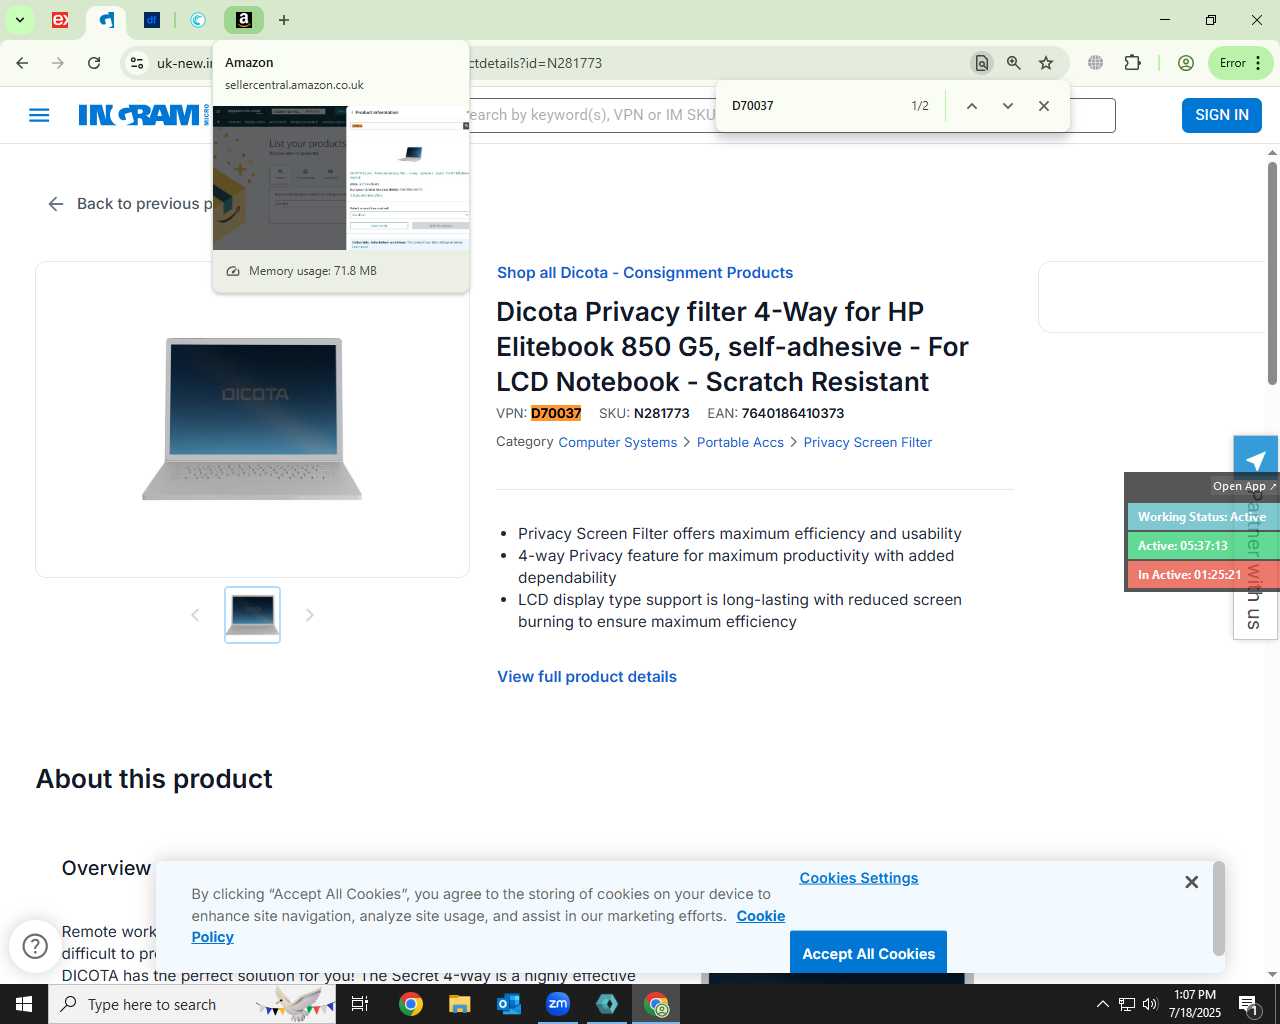Open the Windows Start menu

pyautogui.click(x=24, y=1004)
